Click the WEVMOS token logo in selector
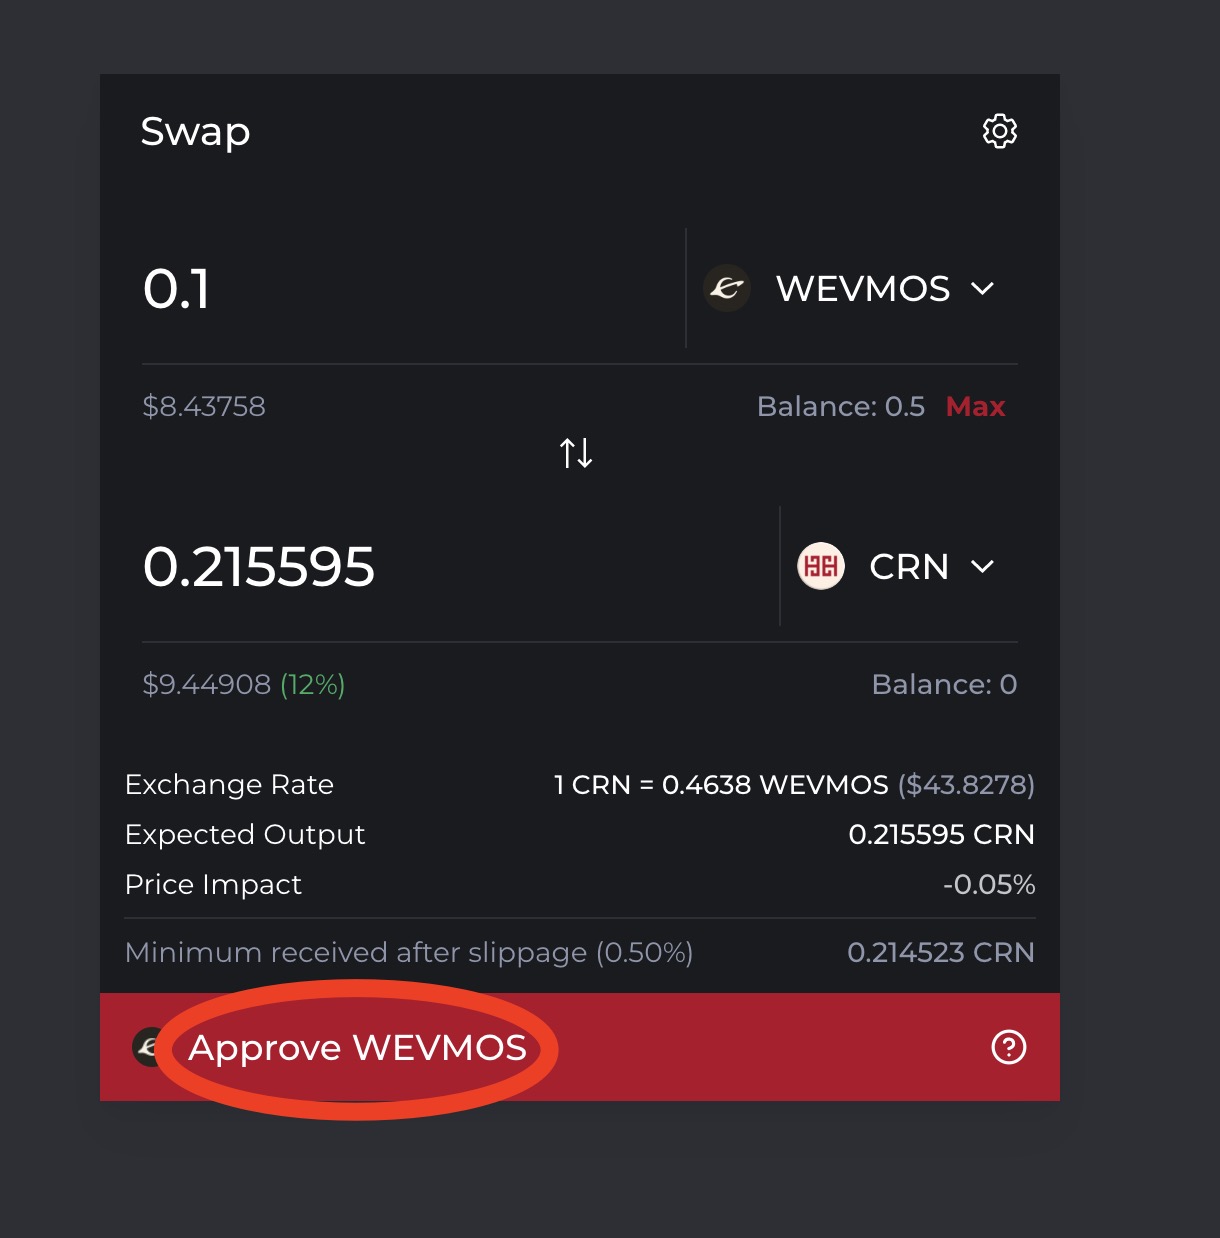1220x1238 pixels. pyautogui.click(x=727, y=289)
